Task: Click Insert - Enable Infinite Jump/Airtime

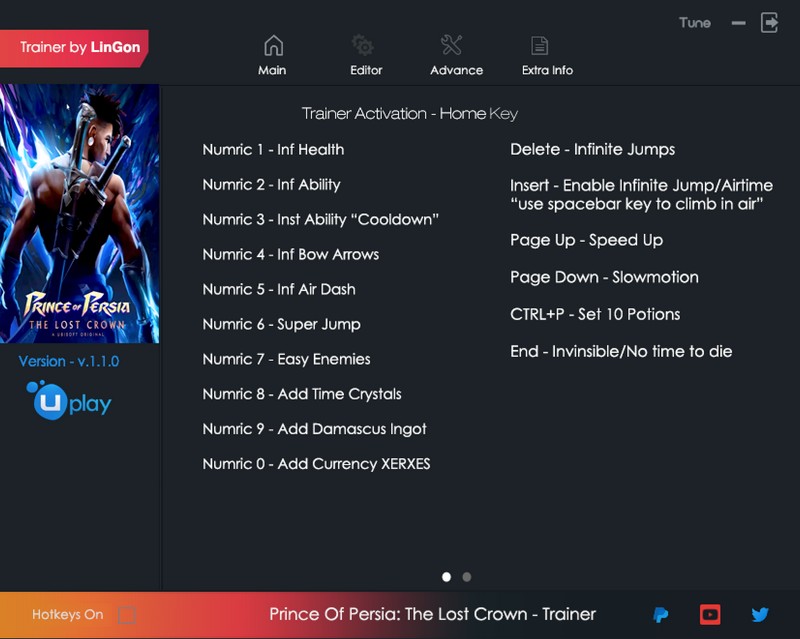Action: coord(641,185)
